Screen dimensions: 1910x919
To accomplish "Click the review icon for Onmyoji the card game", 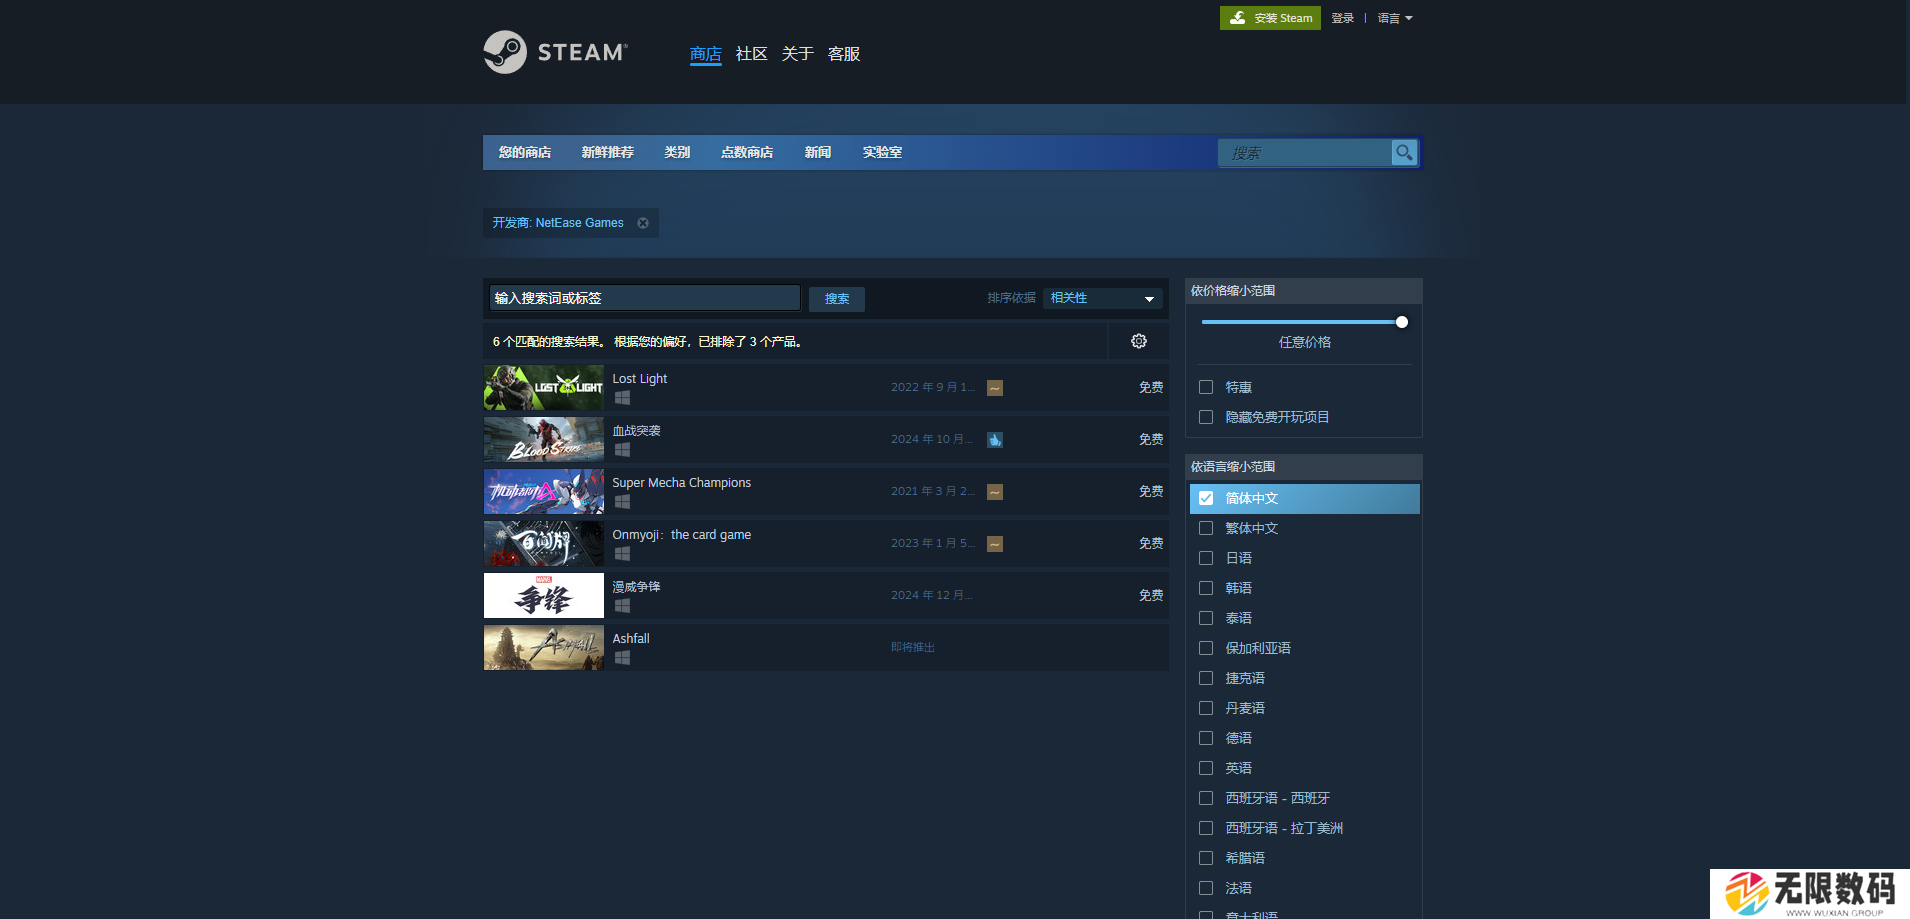I will [995, 544].
